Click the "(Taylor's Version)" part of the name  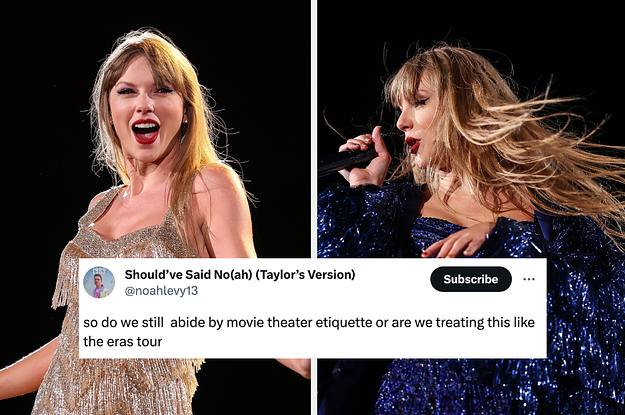coord(305,275)
